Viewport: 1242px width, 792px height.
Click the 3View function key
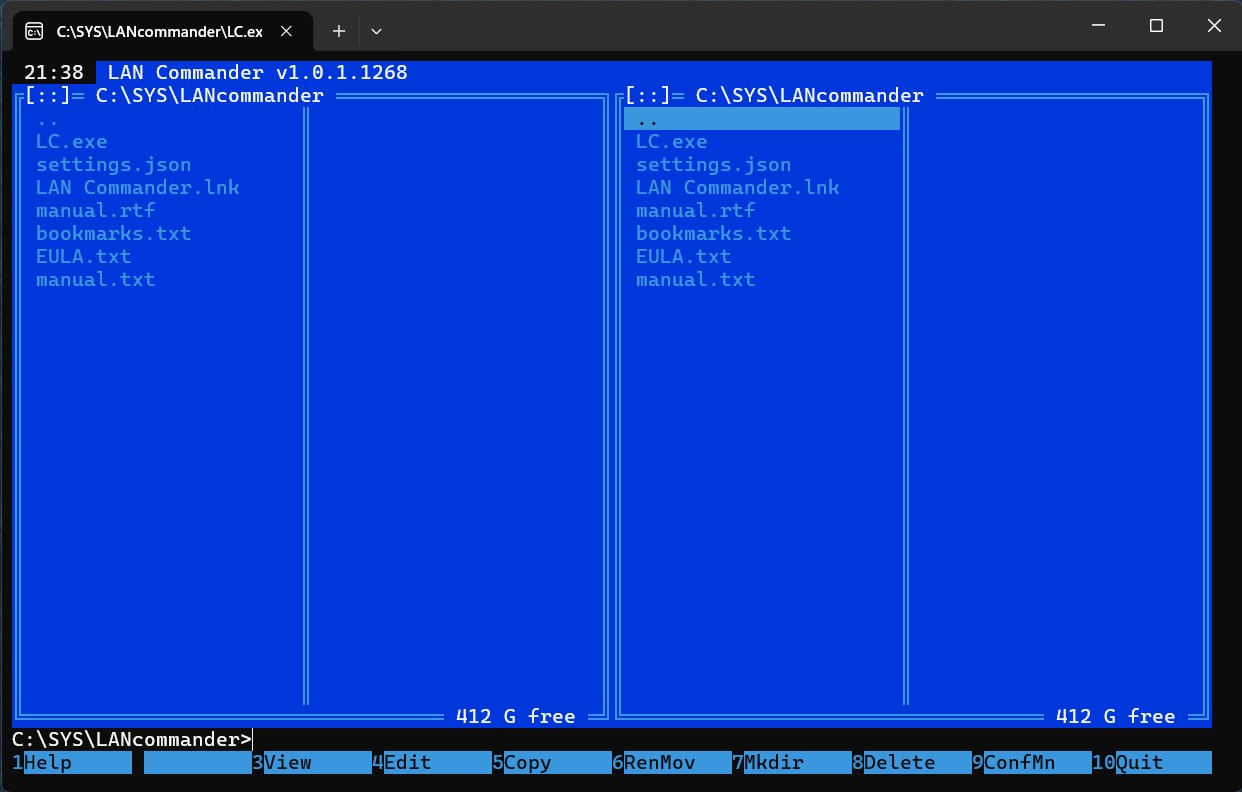click(x=312, y=762)
